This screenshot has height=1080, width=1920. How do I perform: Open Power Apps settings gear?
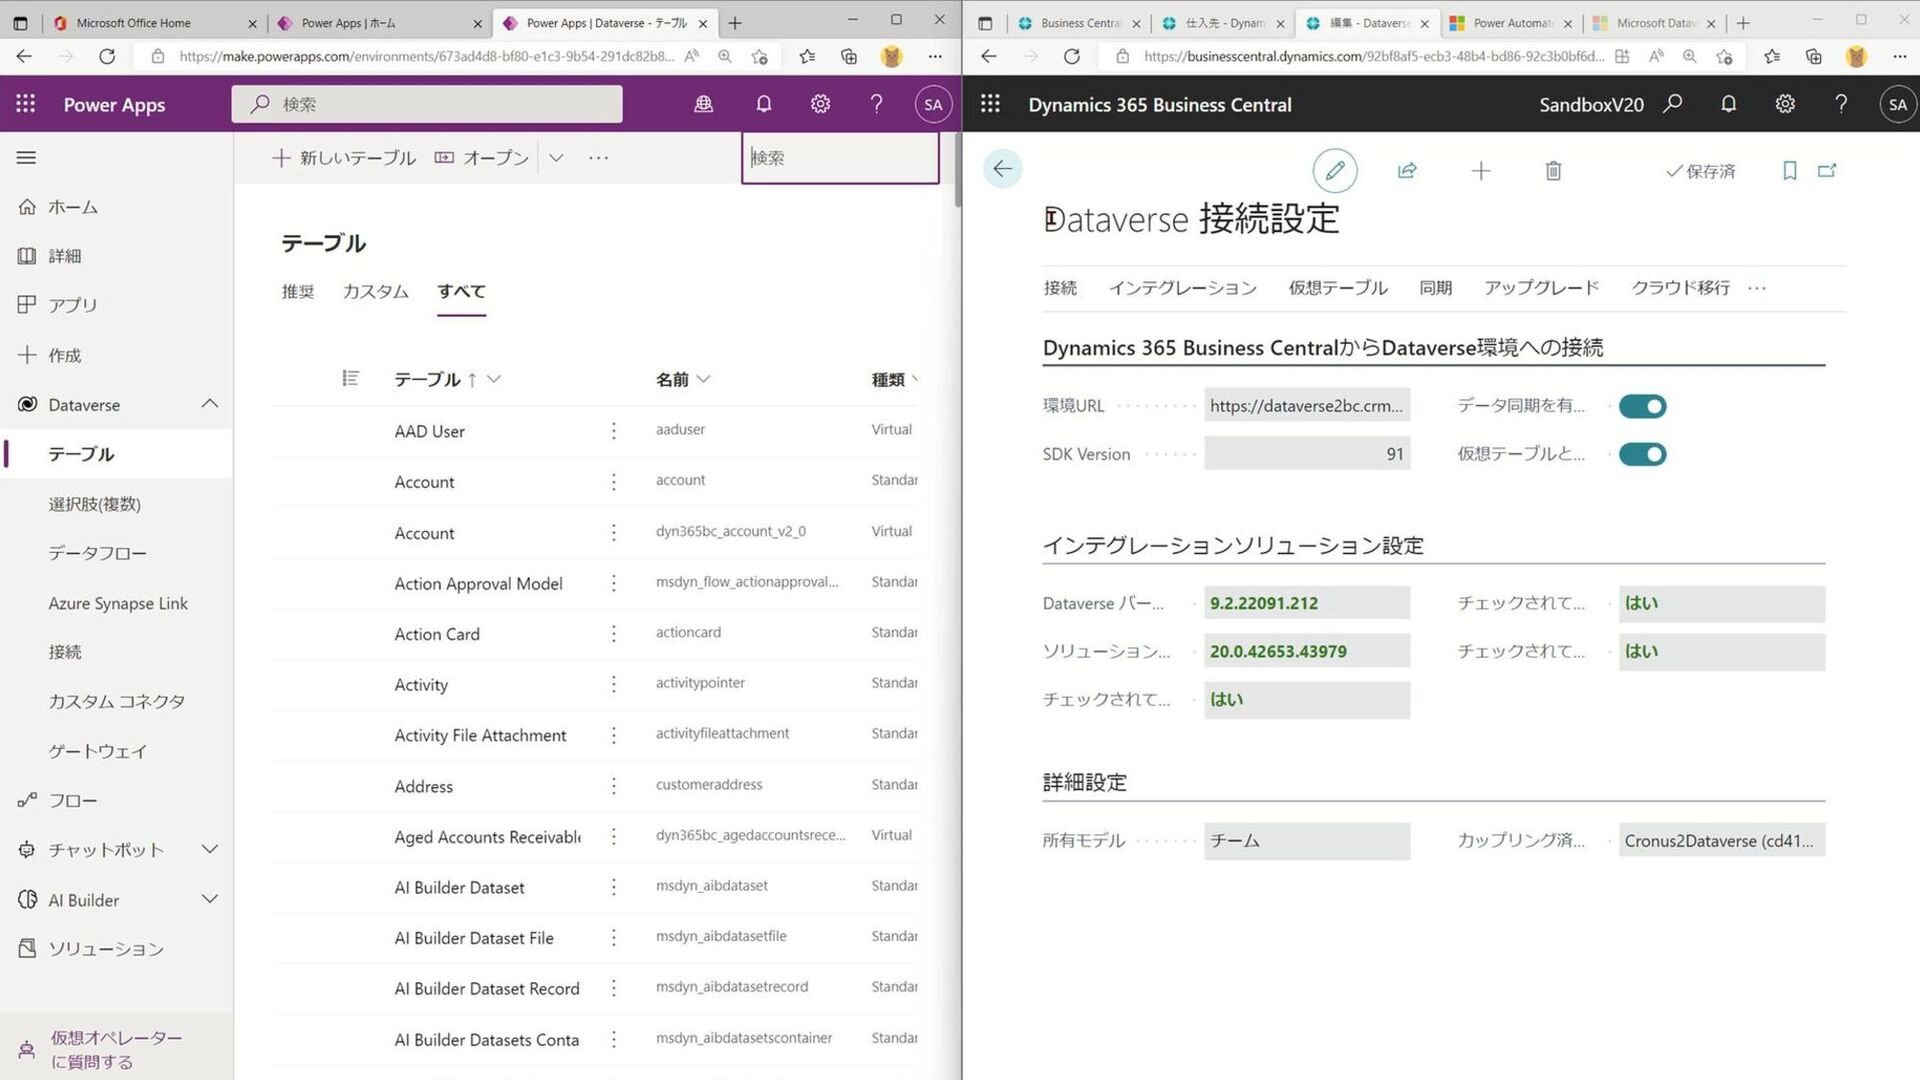820,104
